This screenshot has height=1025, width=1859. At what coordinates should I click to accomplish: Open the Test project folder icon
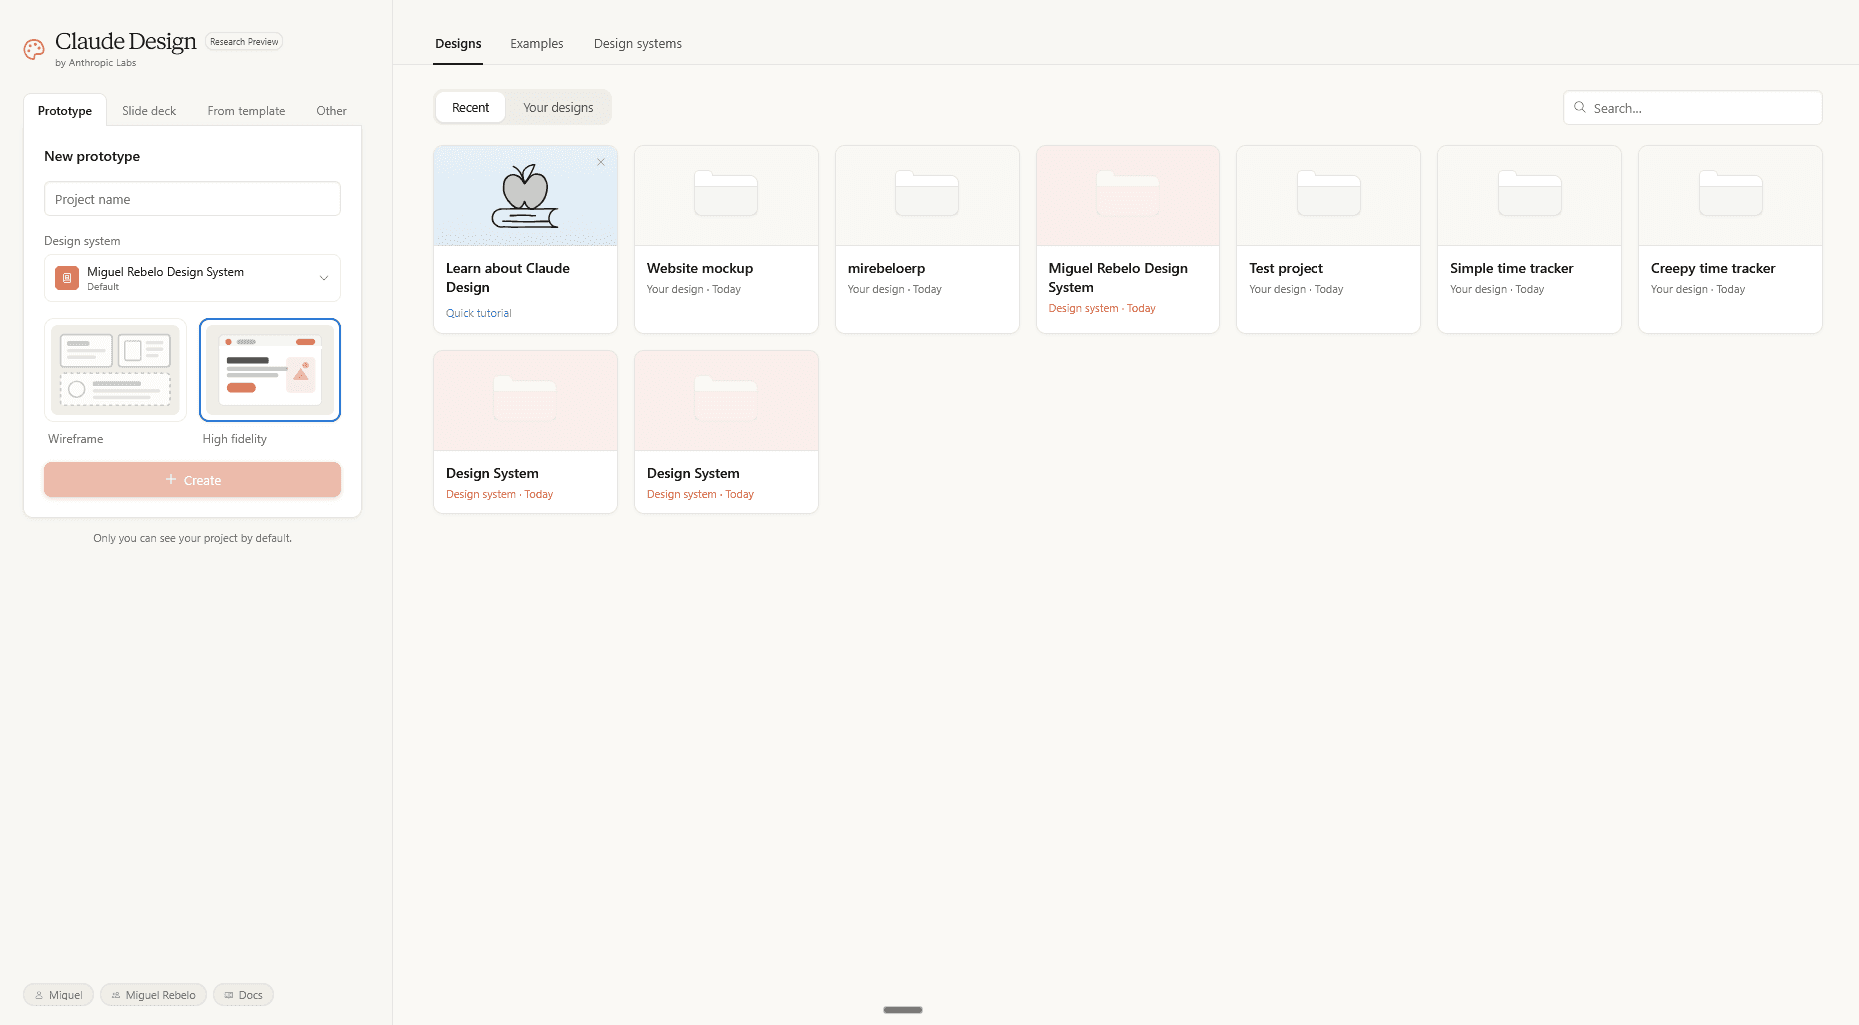coord(1328,193)
